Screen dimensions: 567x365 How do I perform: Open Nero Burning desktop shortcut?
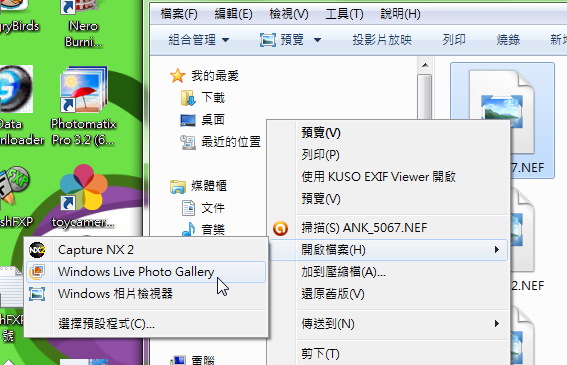click(x=84, y=25)
